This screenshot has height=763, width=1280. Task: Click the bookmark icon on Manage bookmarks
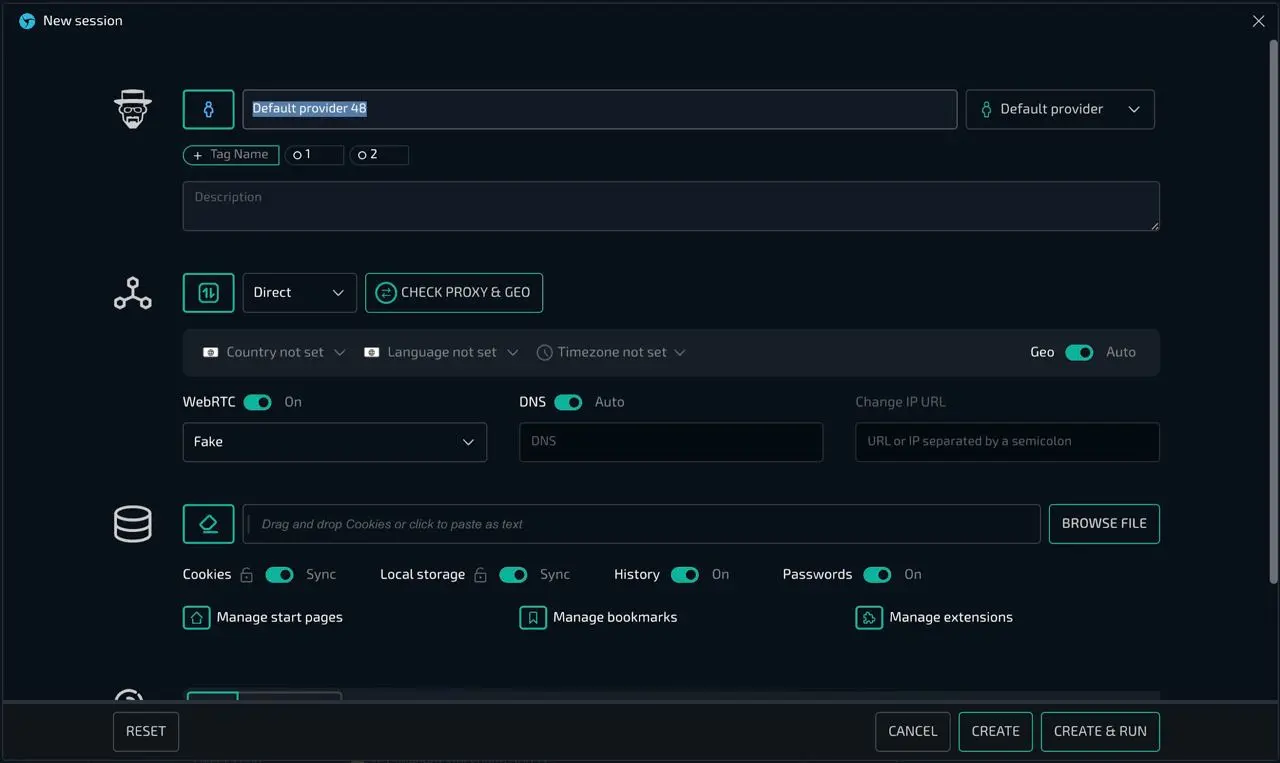(x=532, y=617)
